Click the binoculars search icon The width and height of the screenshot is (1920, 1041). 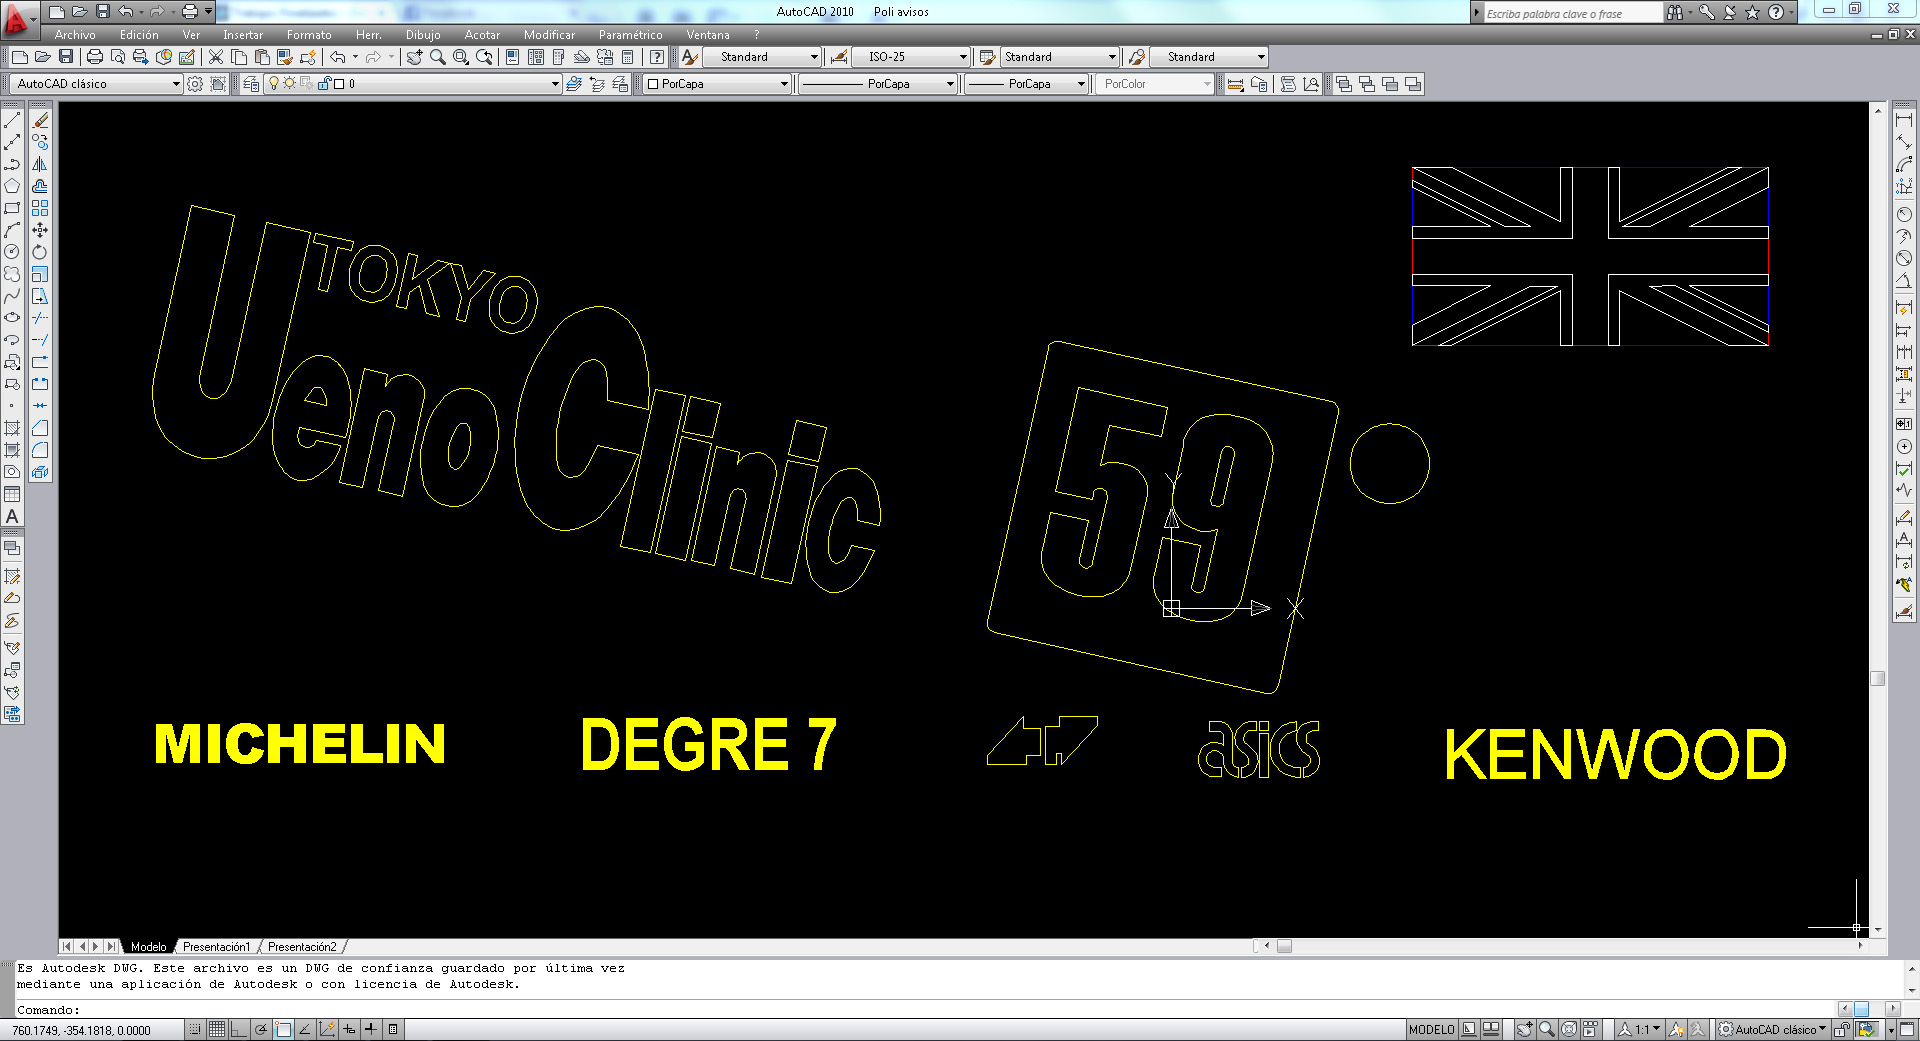[1674, 12]
